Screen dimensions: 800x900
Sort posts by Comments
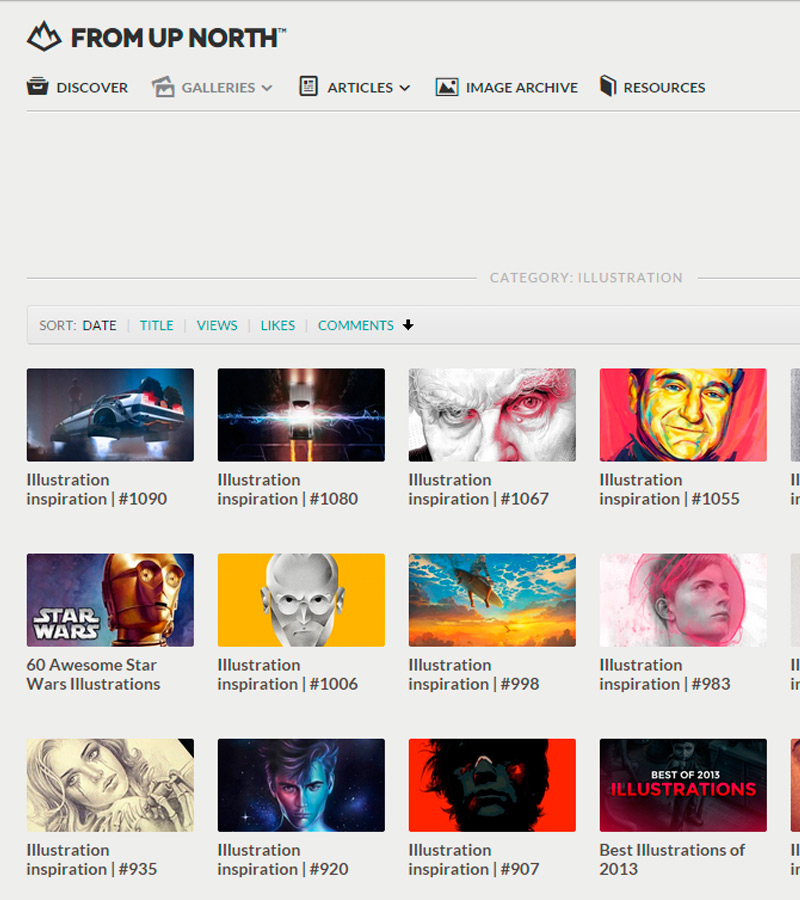[x=356, y=325]
